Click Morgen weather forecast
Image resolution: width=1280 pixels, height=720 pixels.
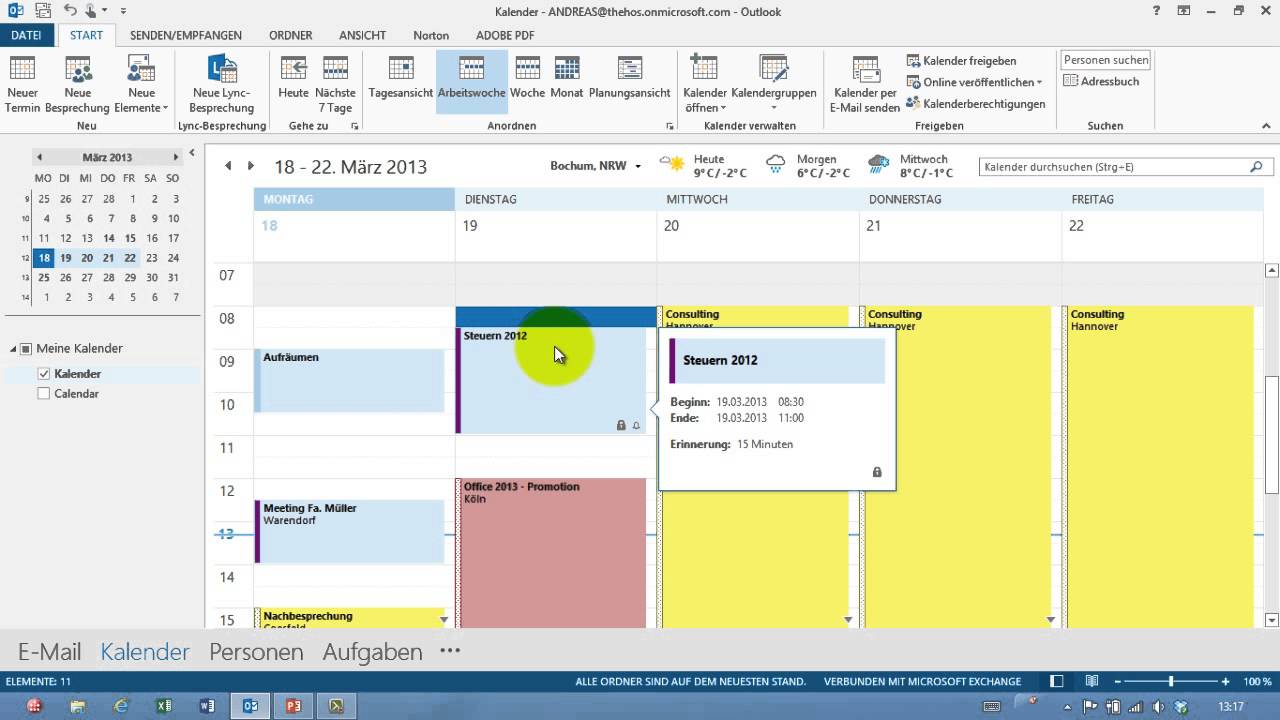tap(808, 165)
